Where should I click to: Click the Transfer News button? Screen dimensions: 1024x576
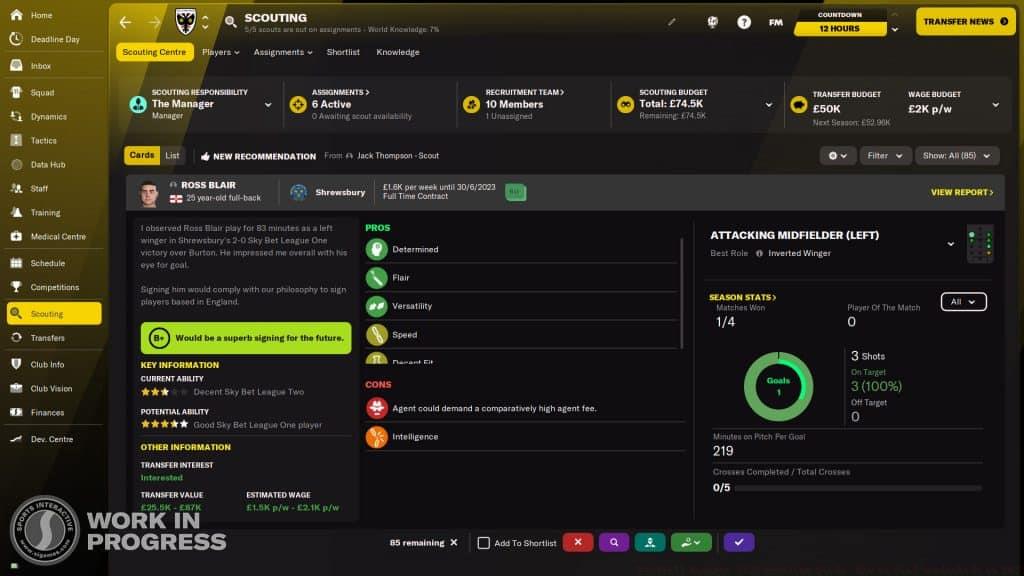click(965, 22)
